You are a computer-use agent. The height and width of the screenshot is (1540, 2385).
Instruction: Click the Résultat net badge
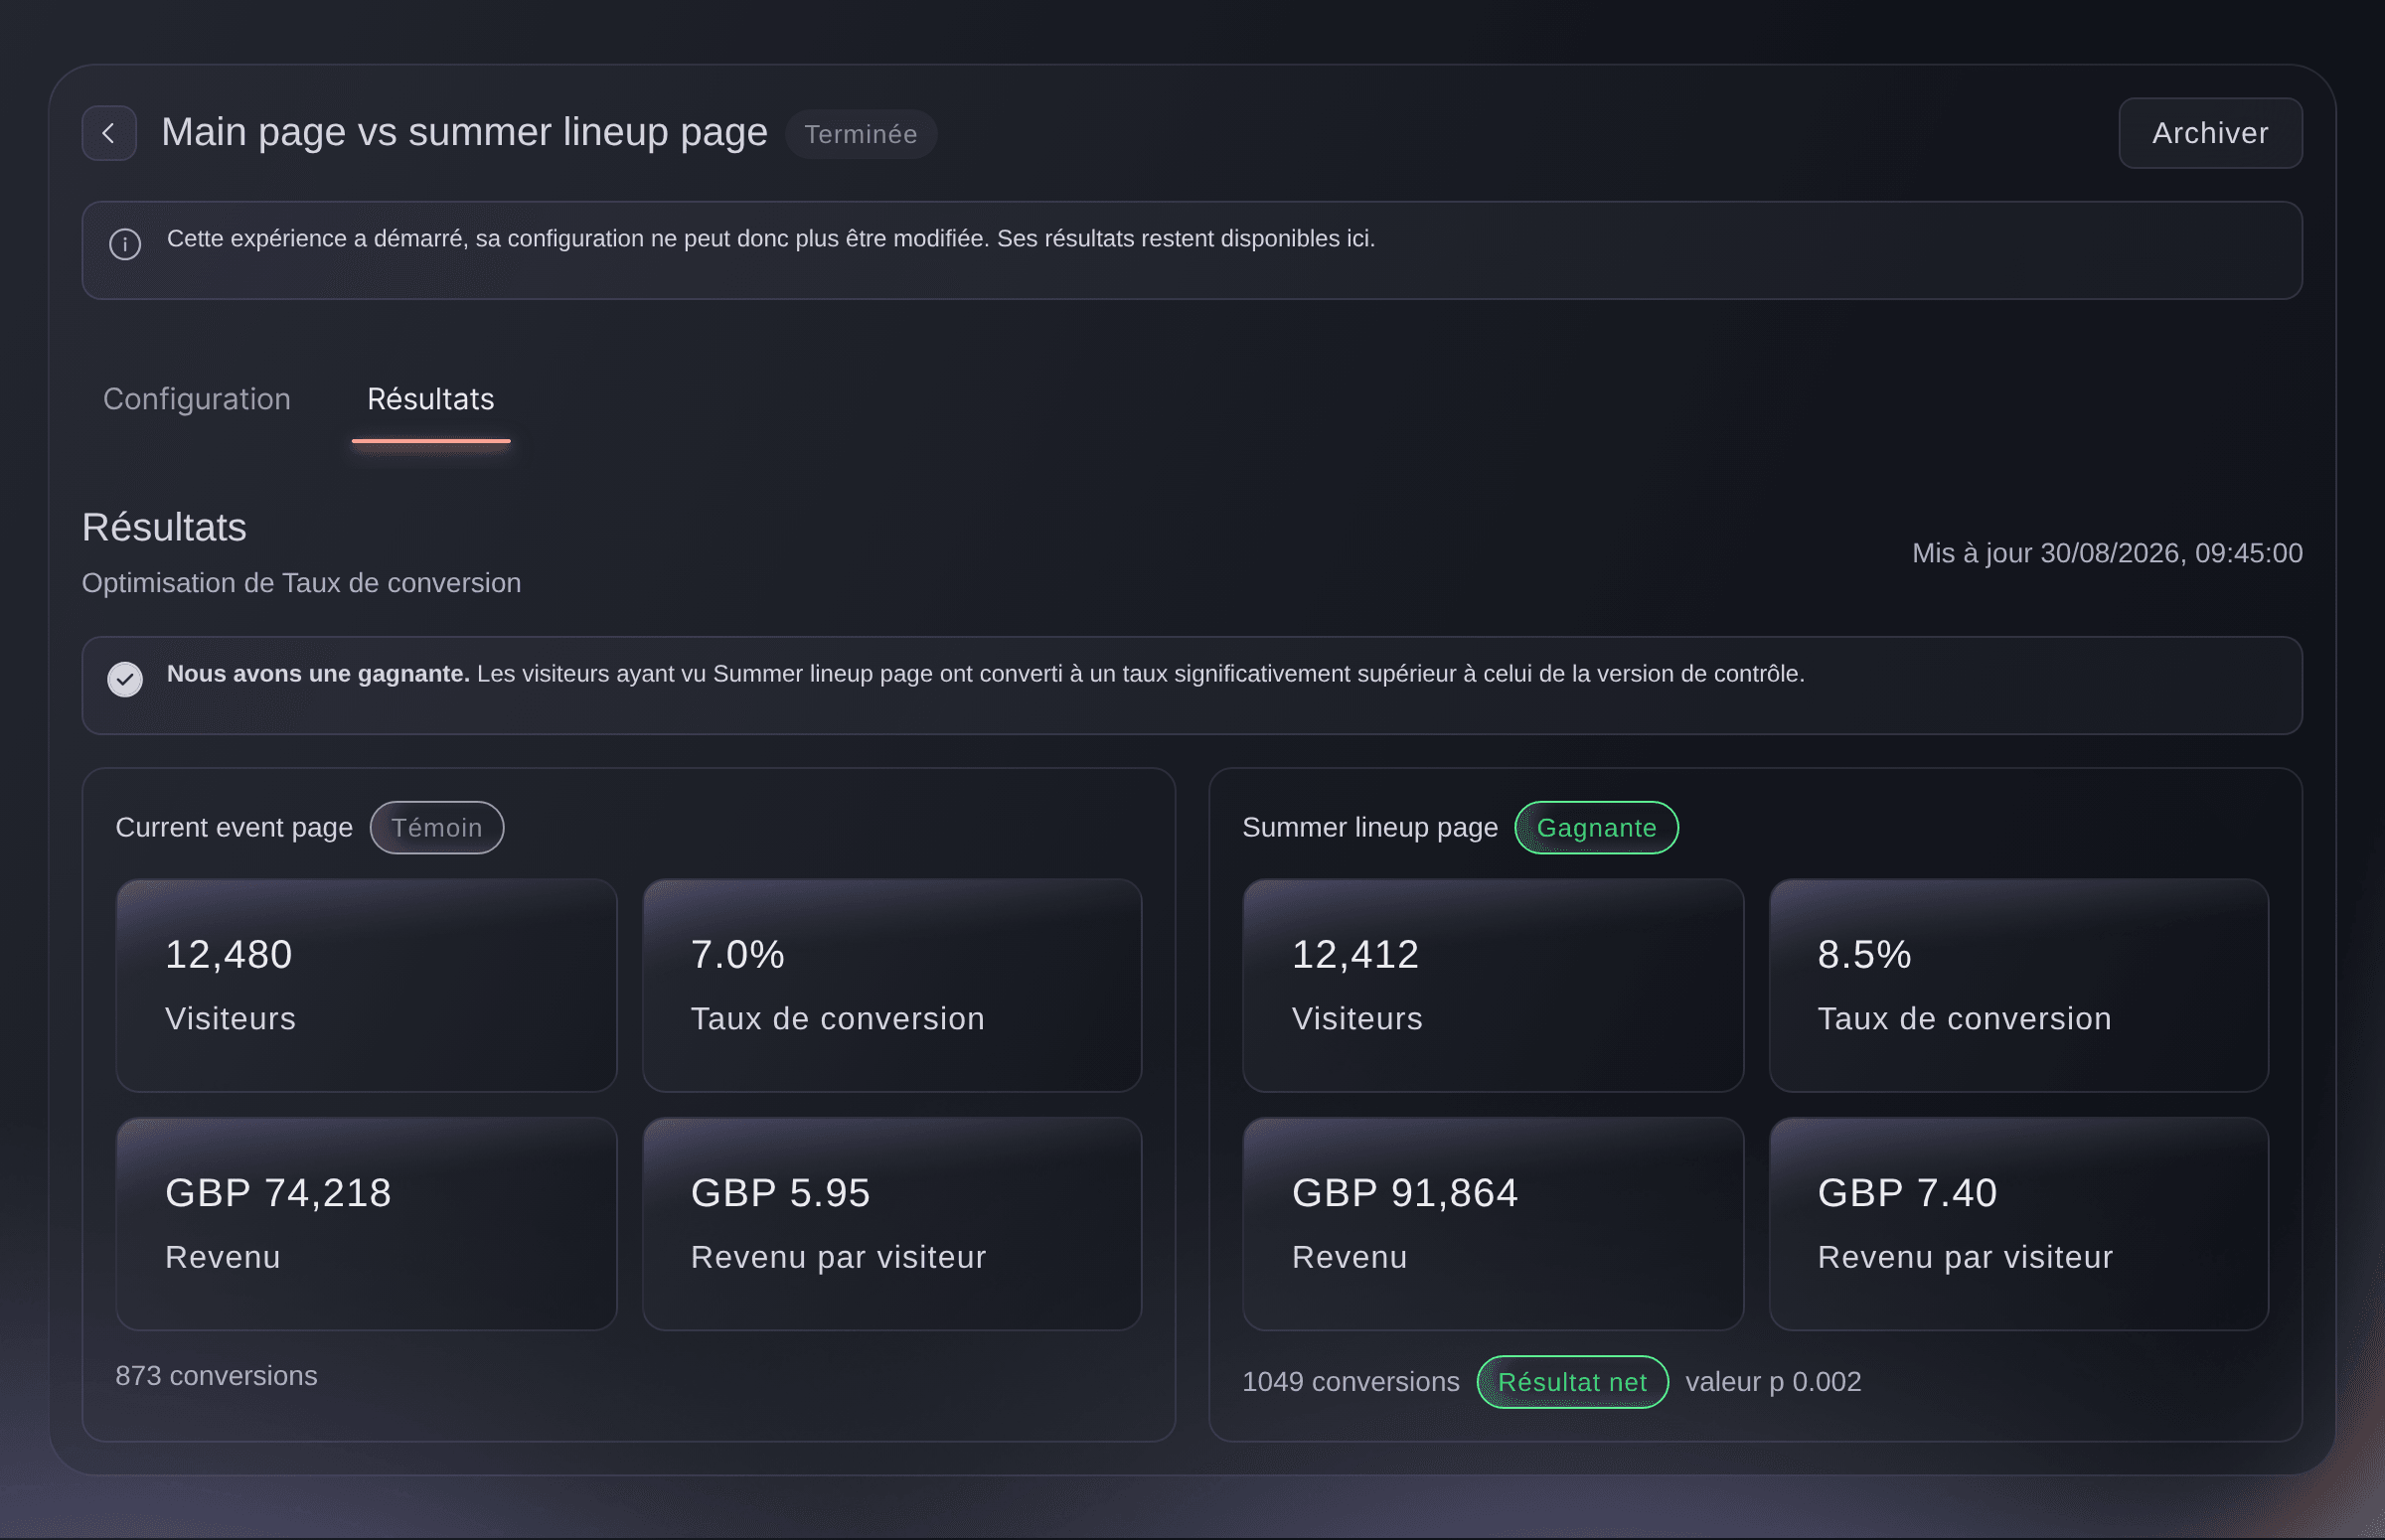click(x=1573, y=1382)
